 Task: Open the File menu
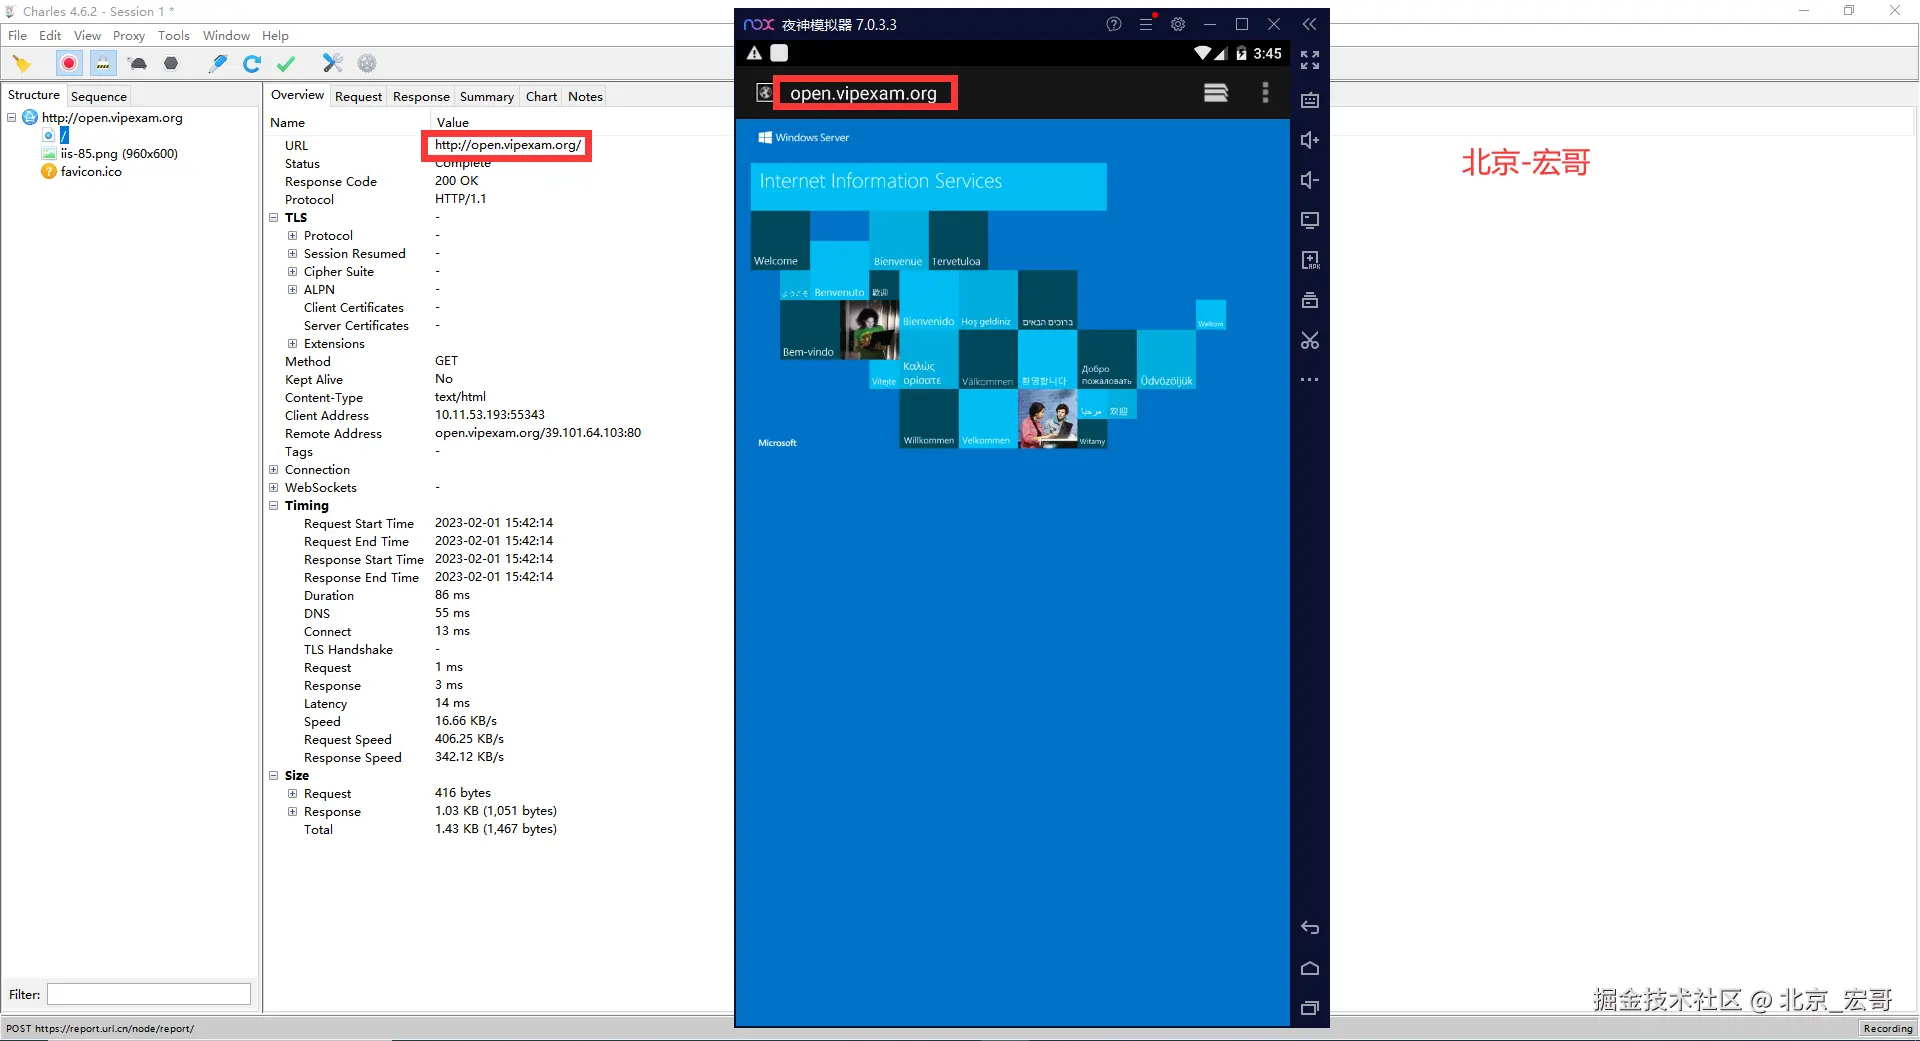pyautogui.click(x=18, y=36)
